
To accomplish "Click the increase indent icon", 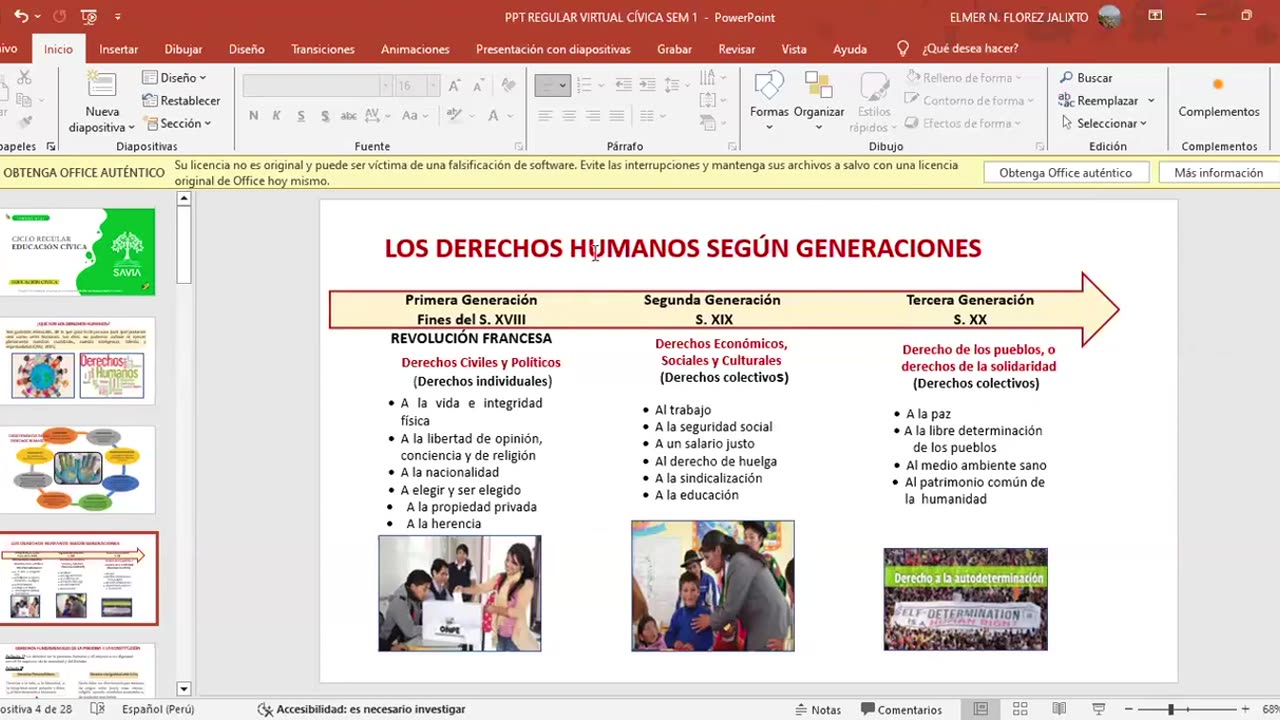I will (x=648, y=86).
